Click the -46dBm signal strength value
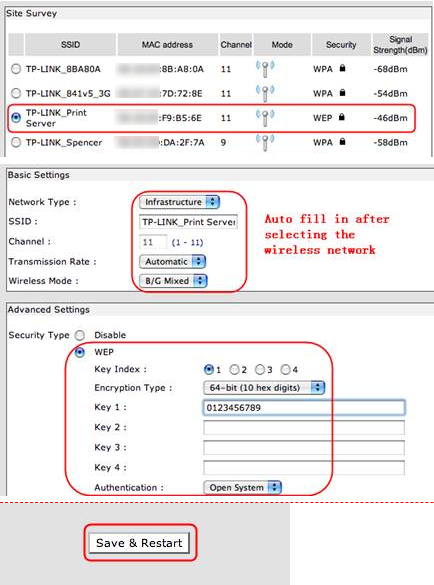The width and height of the screenshot is (434, 585). (390, 118)
